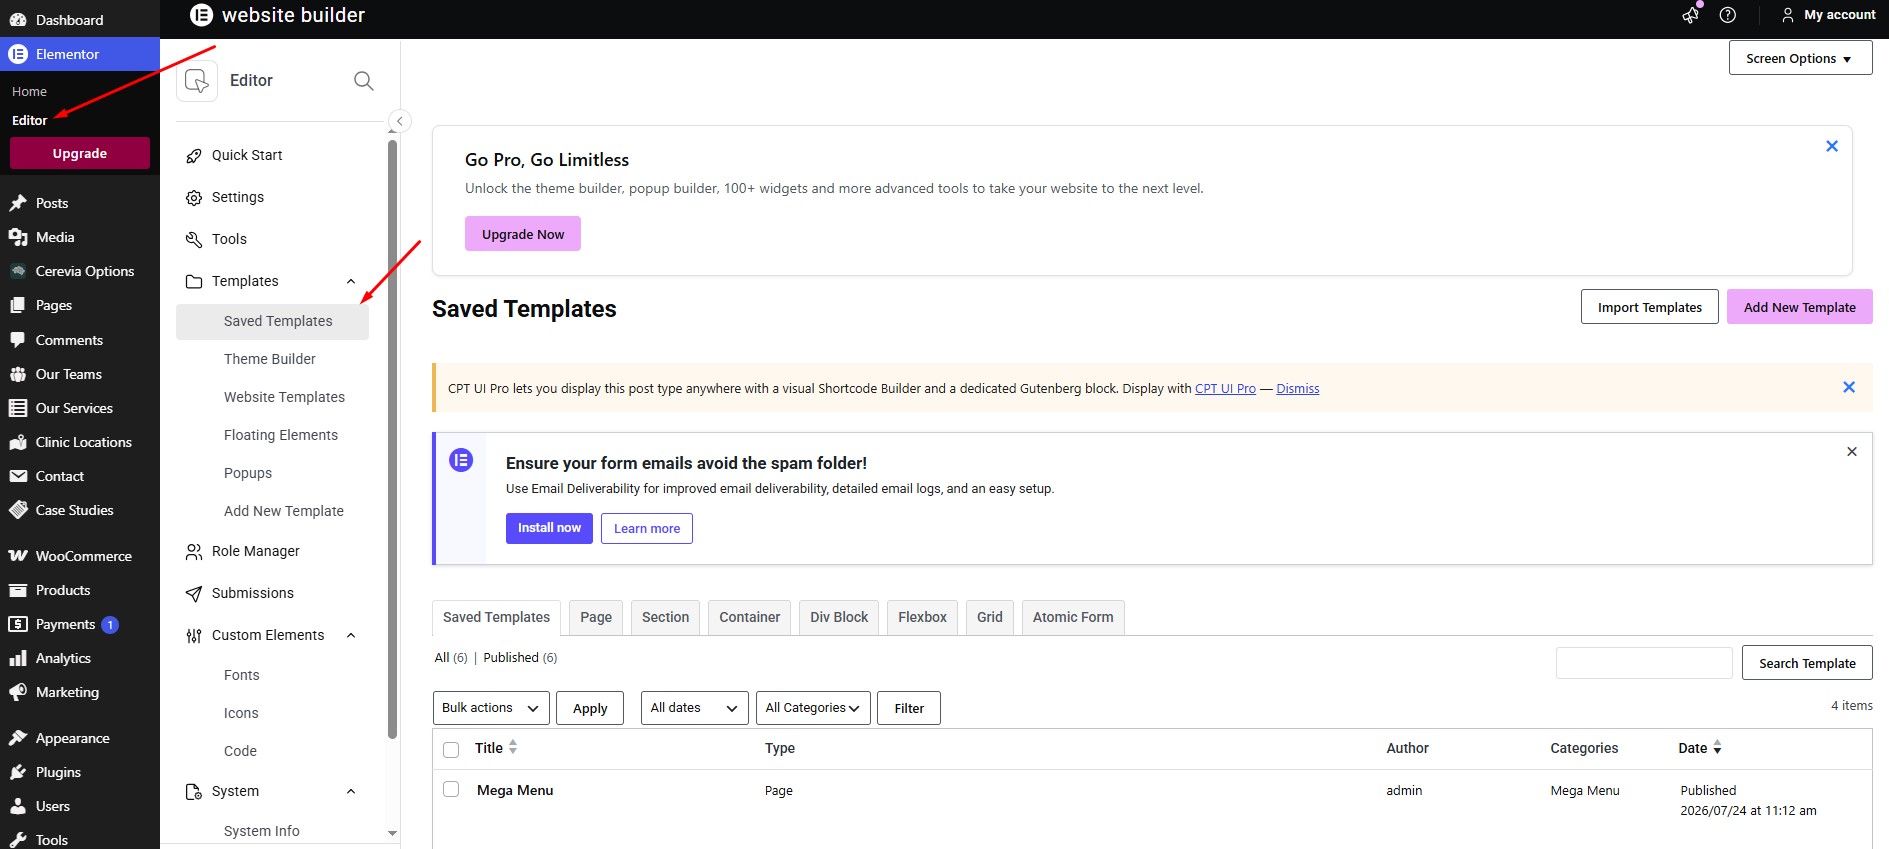The width and height of the screenshot is (1889, 849).
Task: Sort table by Date column arrows
Action: click(x=1717, y=747)
